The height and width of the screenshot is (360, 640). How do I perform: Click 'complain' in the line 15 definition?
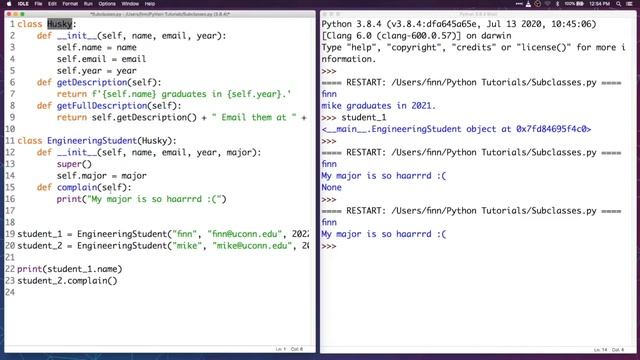point(77,187)
